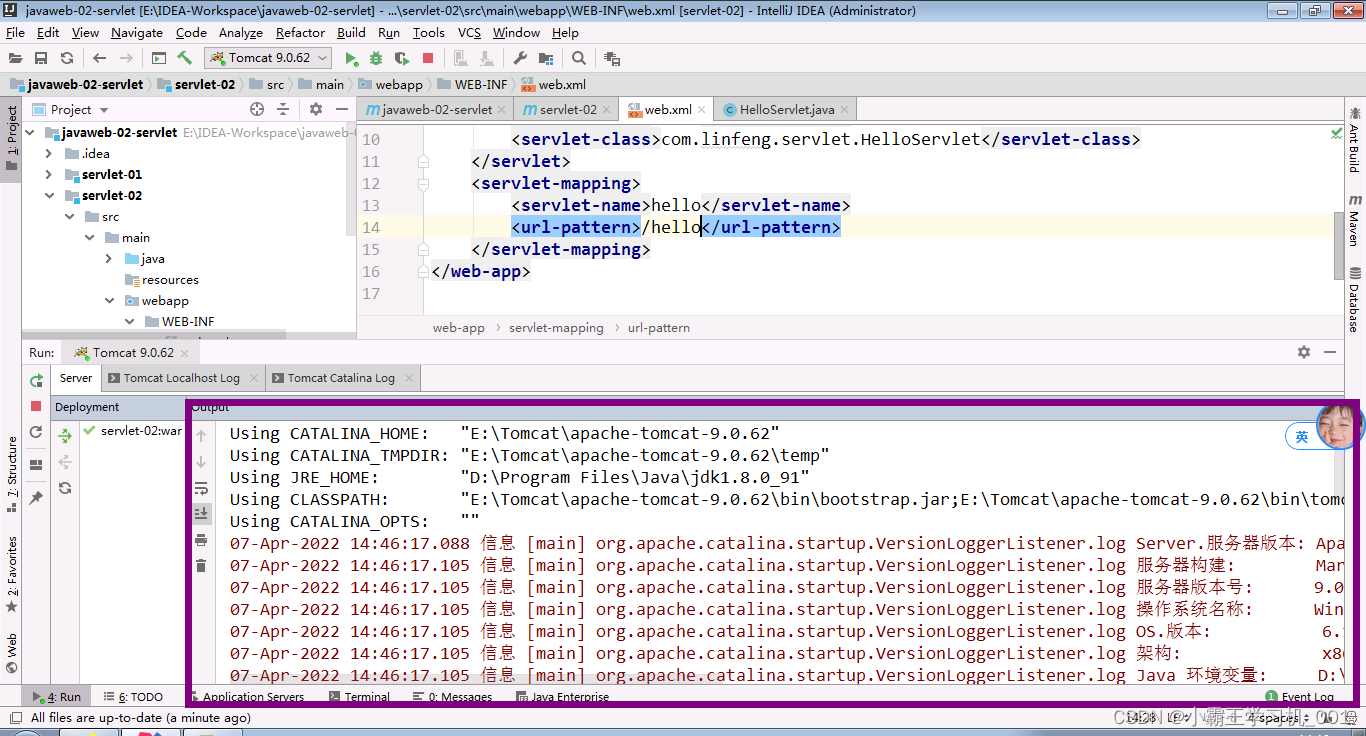1366x736 pixels.
Task: Collapse the servlet-mapping fold marker at line 12
Action: tap(424, 183)
